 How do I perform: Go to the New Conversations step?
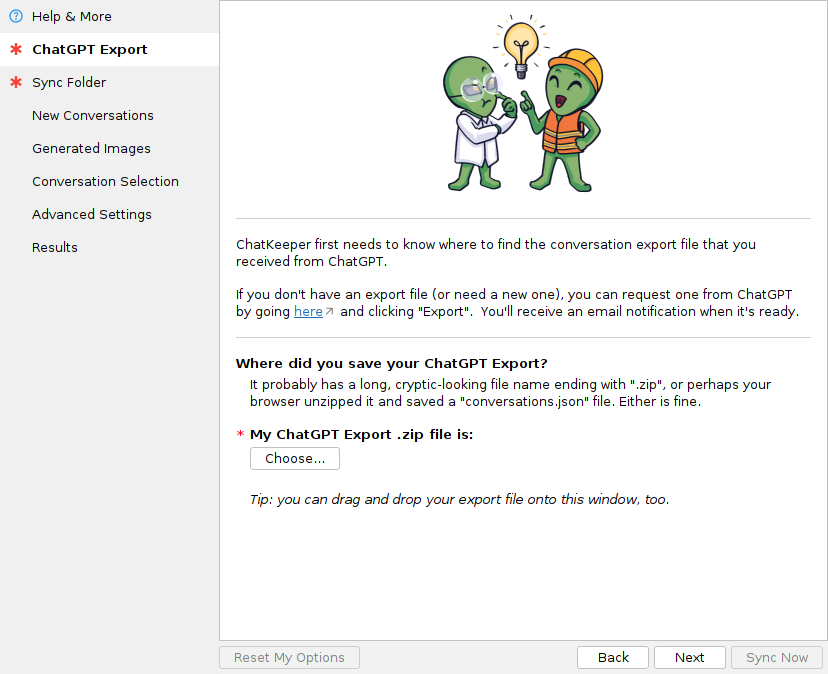click(93, 115)
